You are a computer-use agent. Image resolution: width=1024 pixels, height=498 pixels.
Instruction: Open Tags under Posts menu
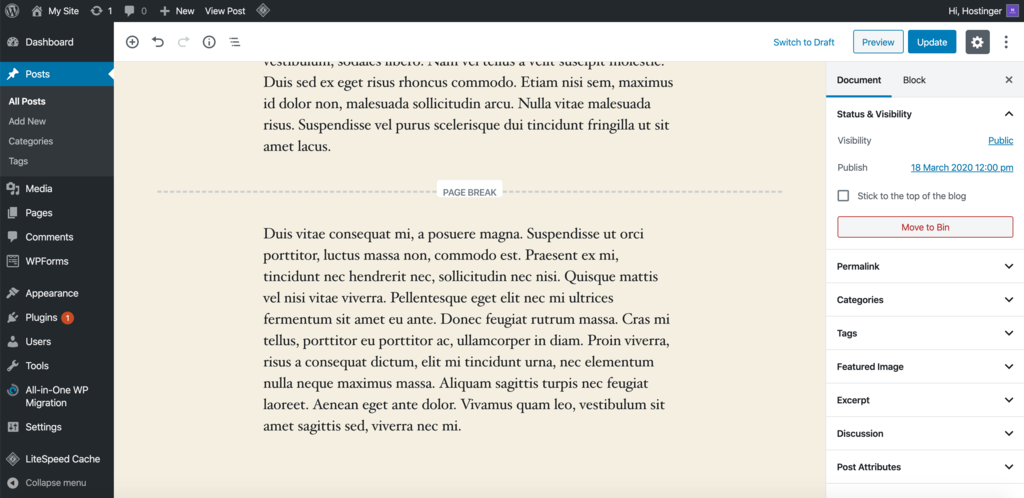pyautogui.click(x=18, y=161)
